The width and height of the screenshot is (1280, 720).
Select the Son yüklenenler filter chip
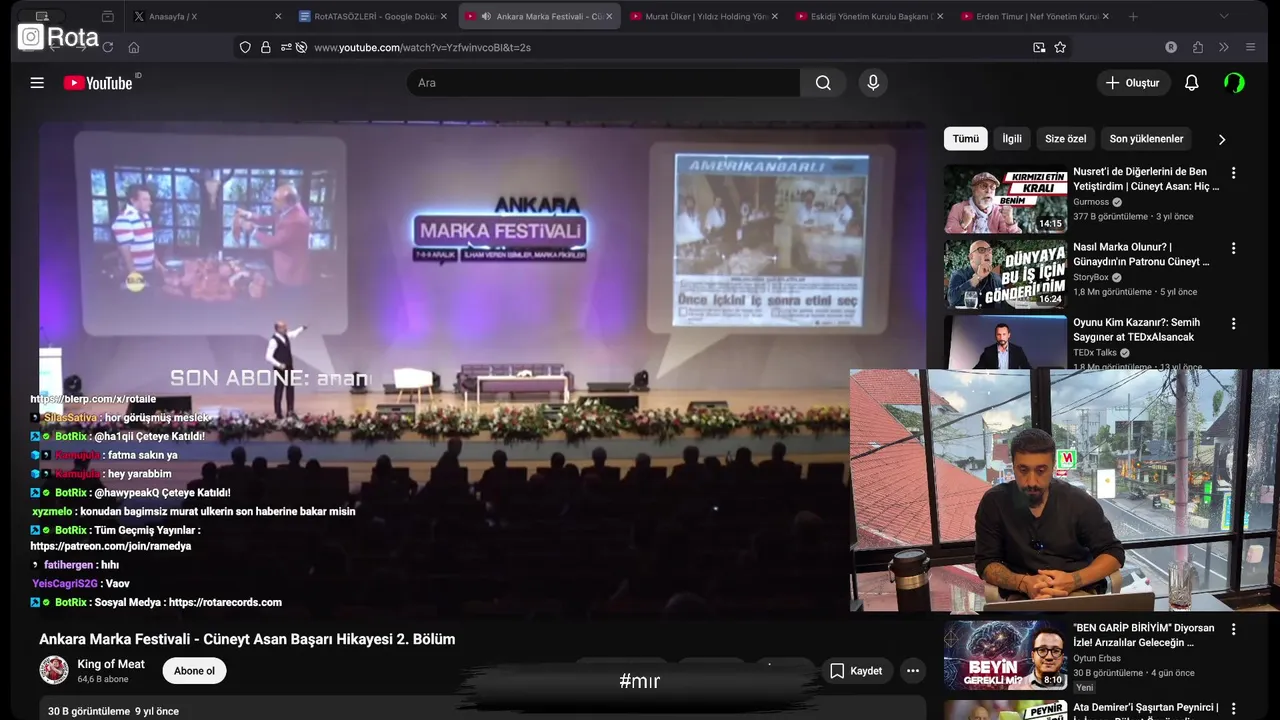tap(1146, 139)
